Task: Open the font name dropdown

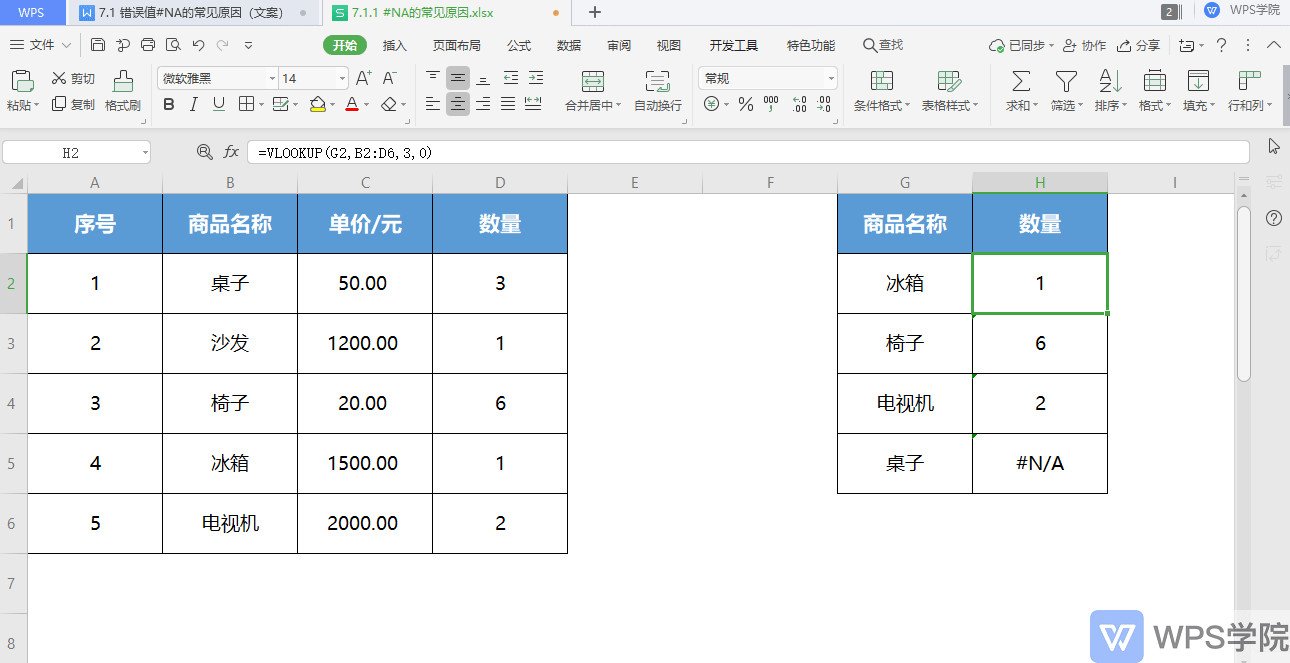Action: coord(272,77)
